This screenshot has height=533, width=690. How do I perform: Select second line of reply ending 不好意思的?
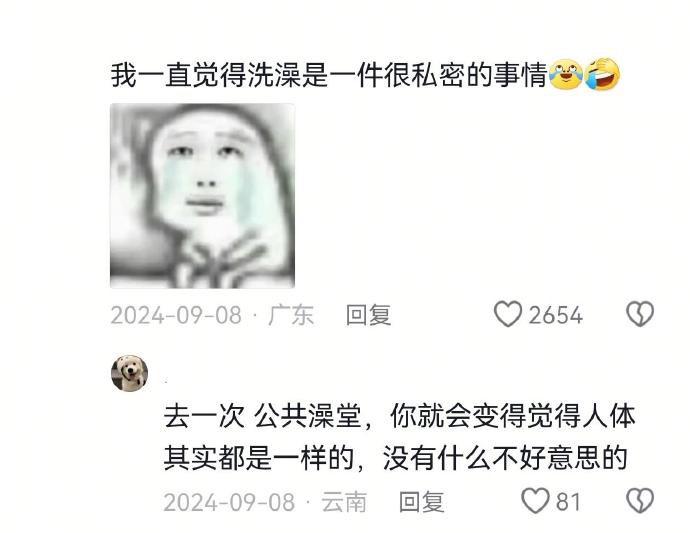395,458
